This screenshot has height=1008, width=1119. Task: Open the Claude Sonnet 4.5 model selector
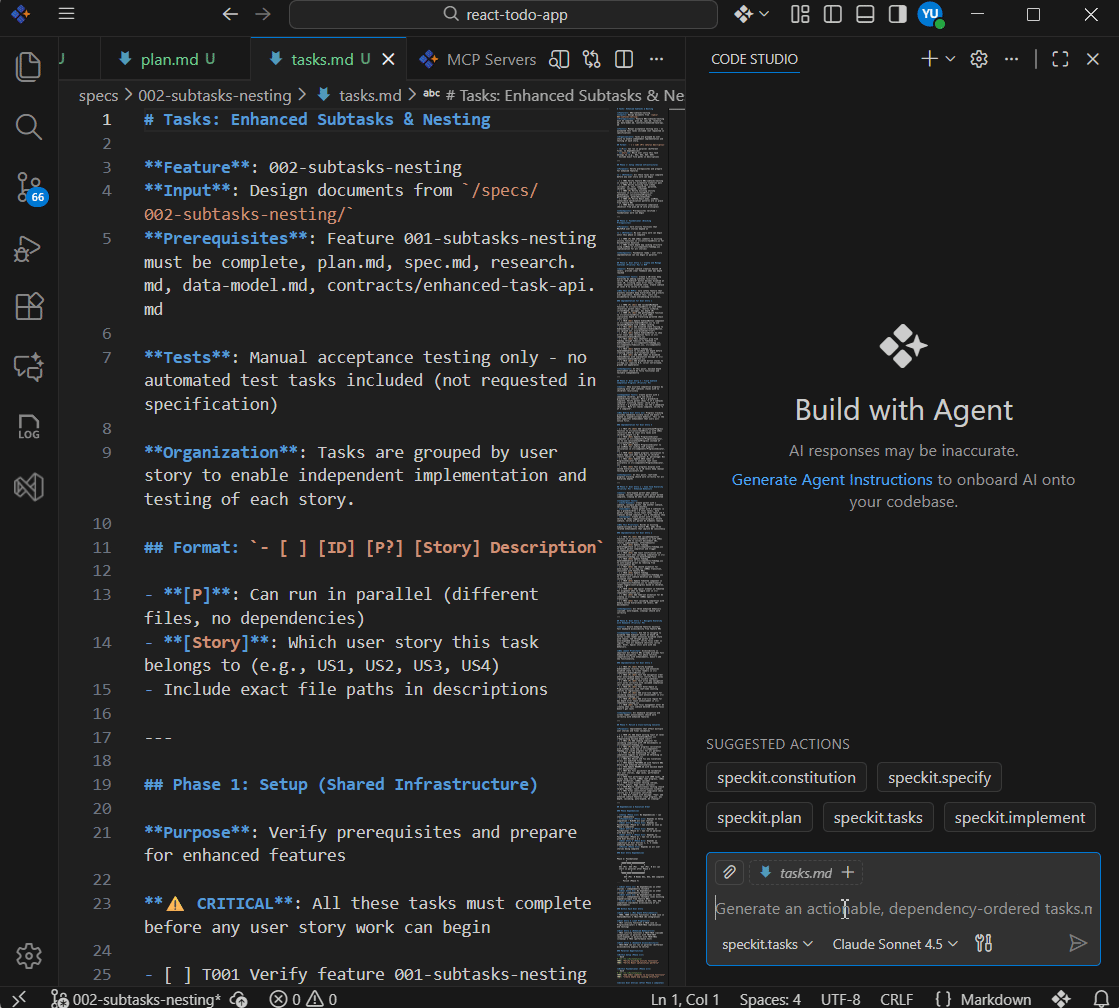[x=893, y=943]
